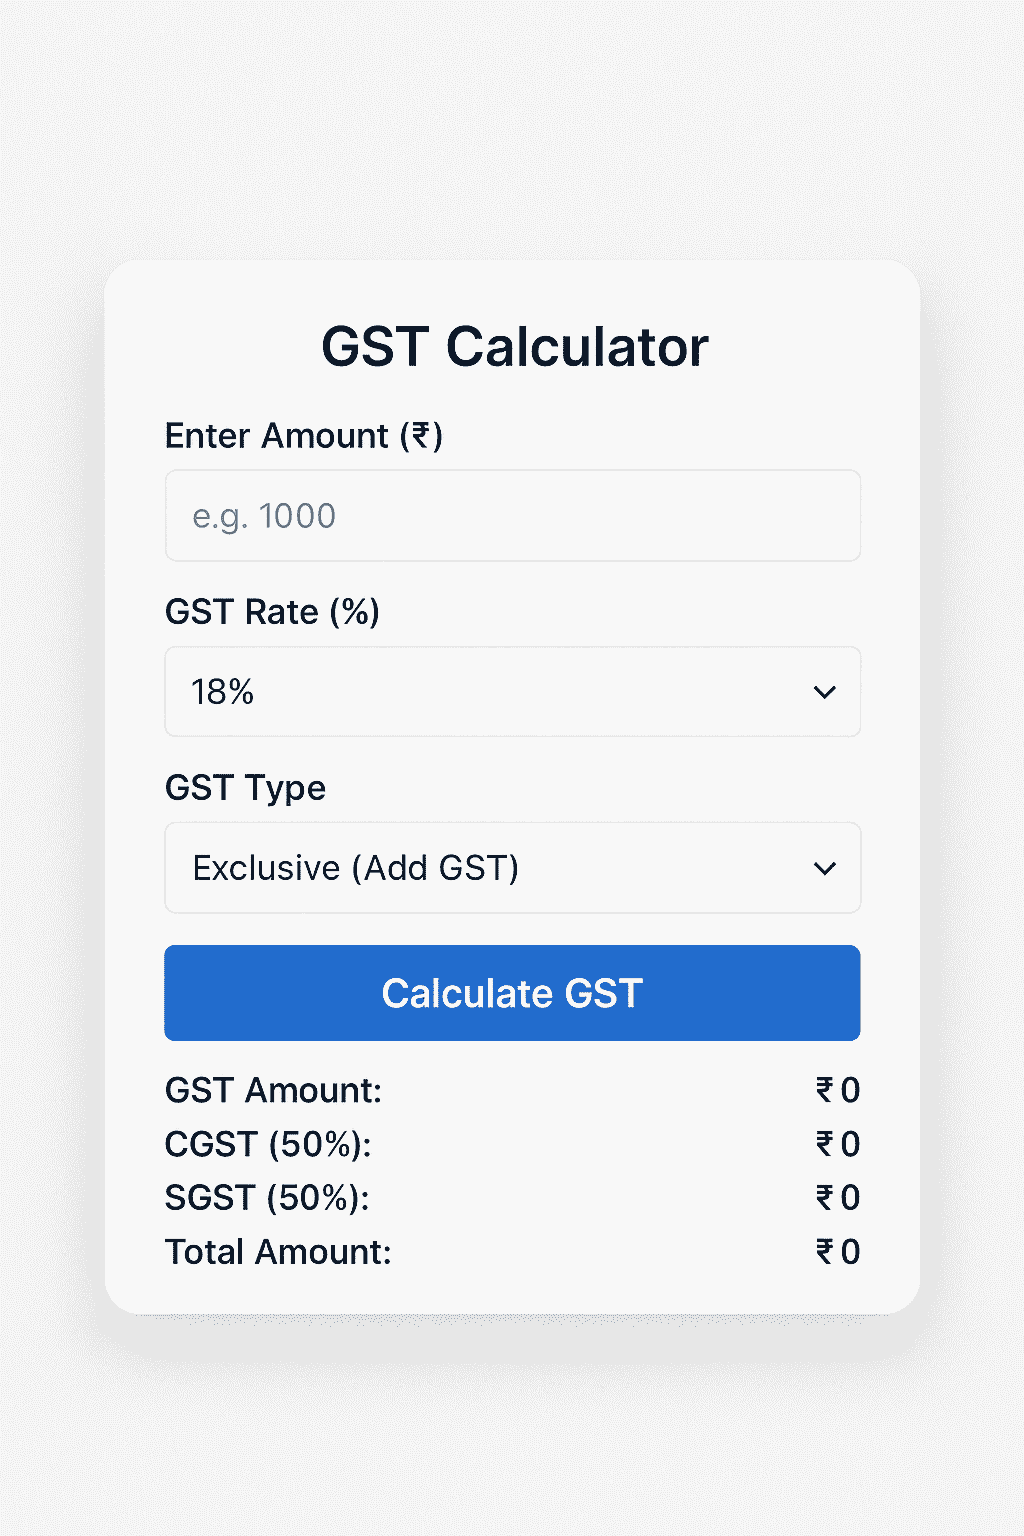1024x1536 pixels.
Task: Click the e.g. 1000 placeholder text
Action: [264, 516]
